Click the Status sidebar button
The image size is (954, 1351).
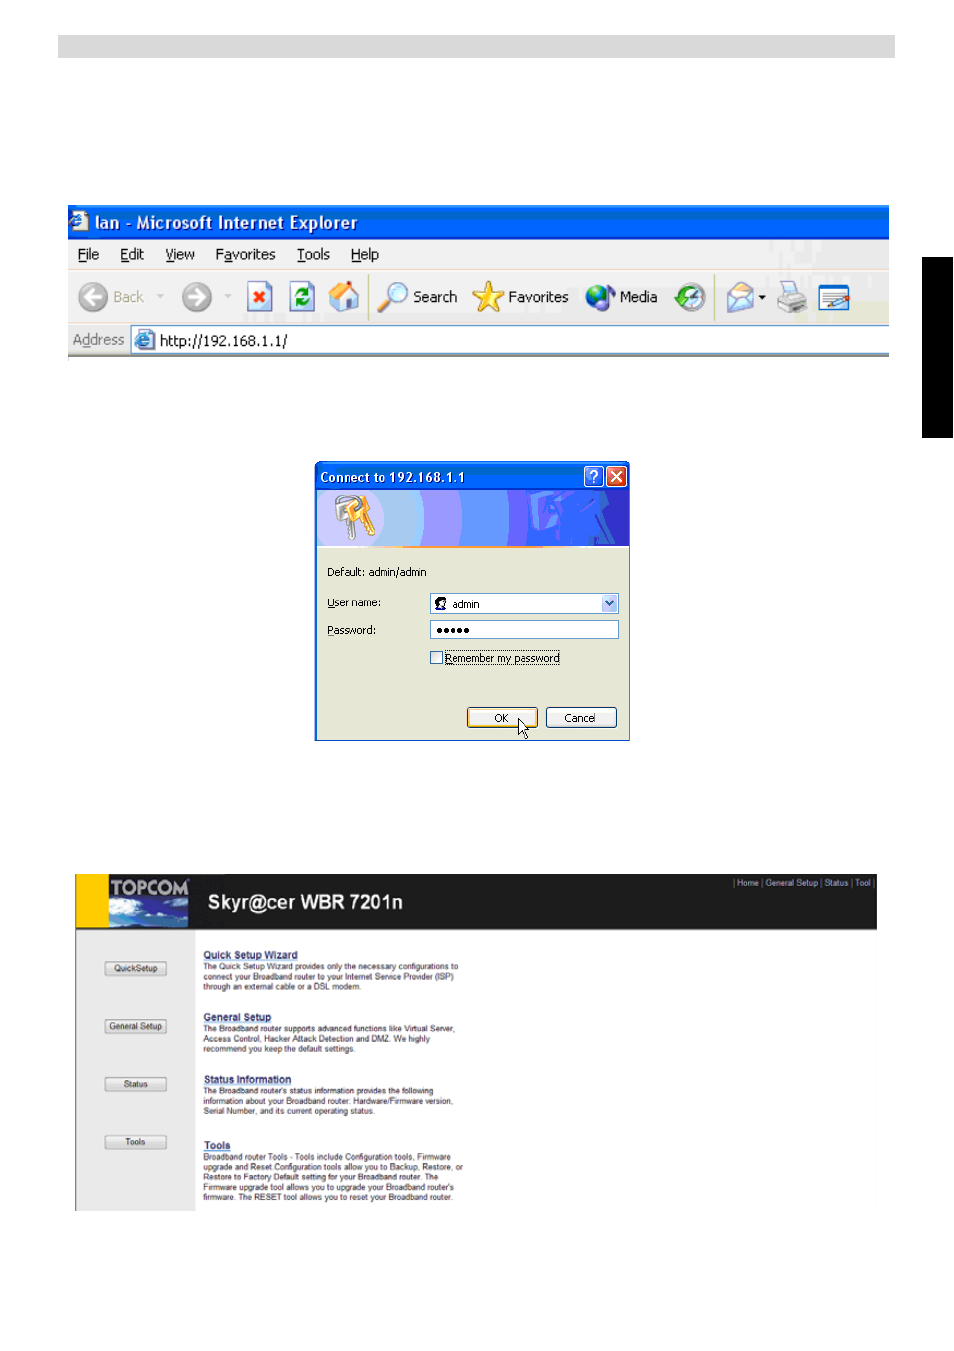pos(136,1084)
